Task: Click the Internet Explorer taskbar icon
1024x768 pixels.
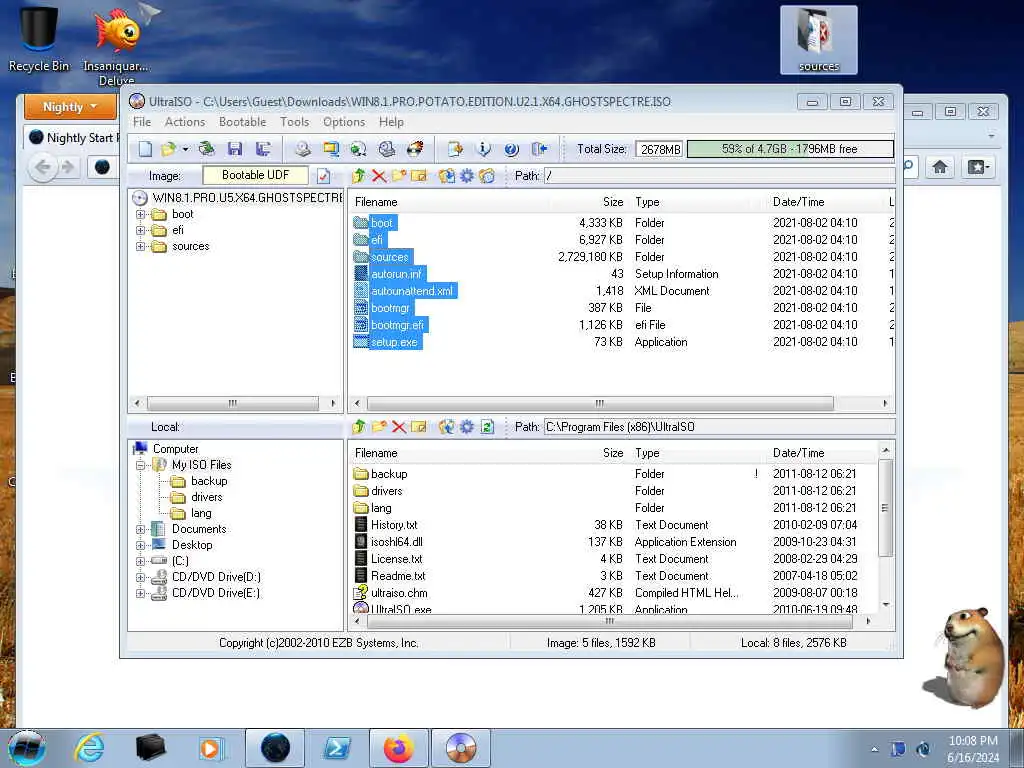Action: 89,748
